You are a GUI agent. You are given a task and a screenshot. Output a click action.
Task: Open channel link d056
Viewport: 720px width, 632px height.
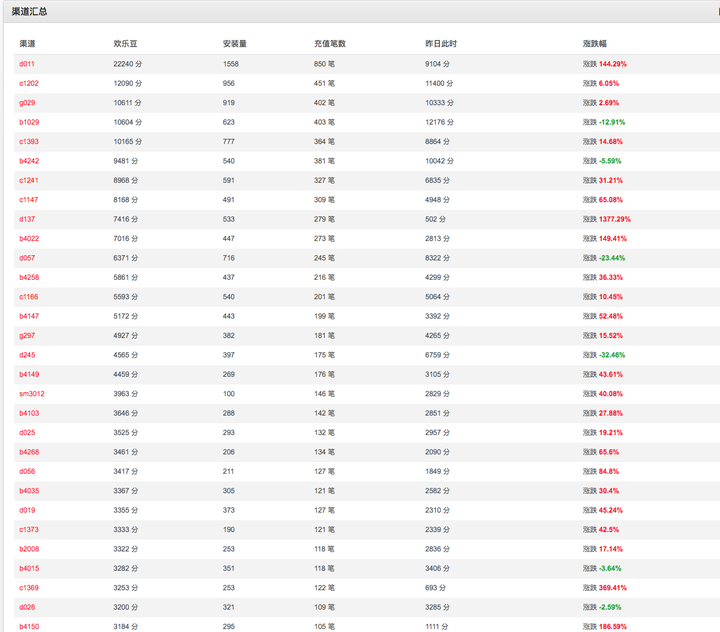click(x=27, y=471)
